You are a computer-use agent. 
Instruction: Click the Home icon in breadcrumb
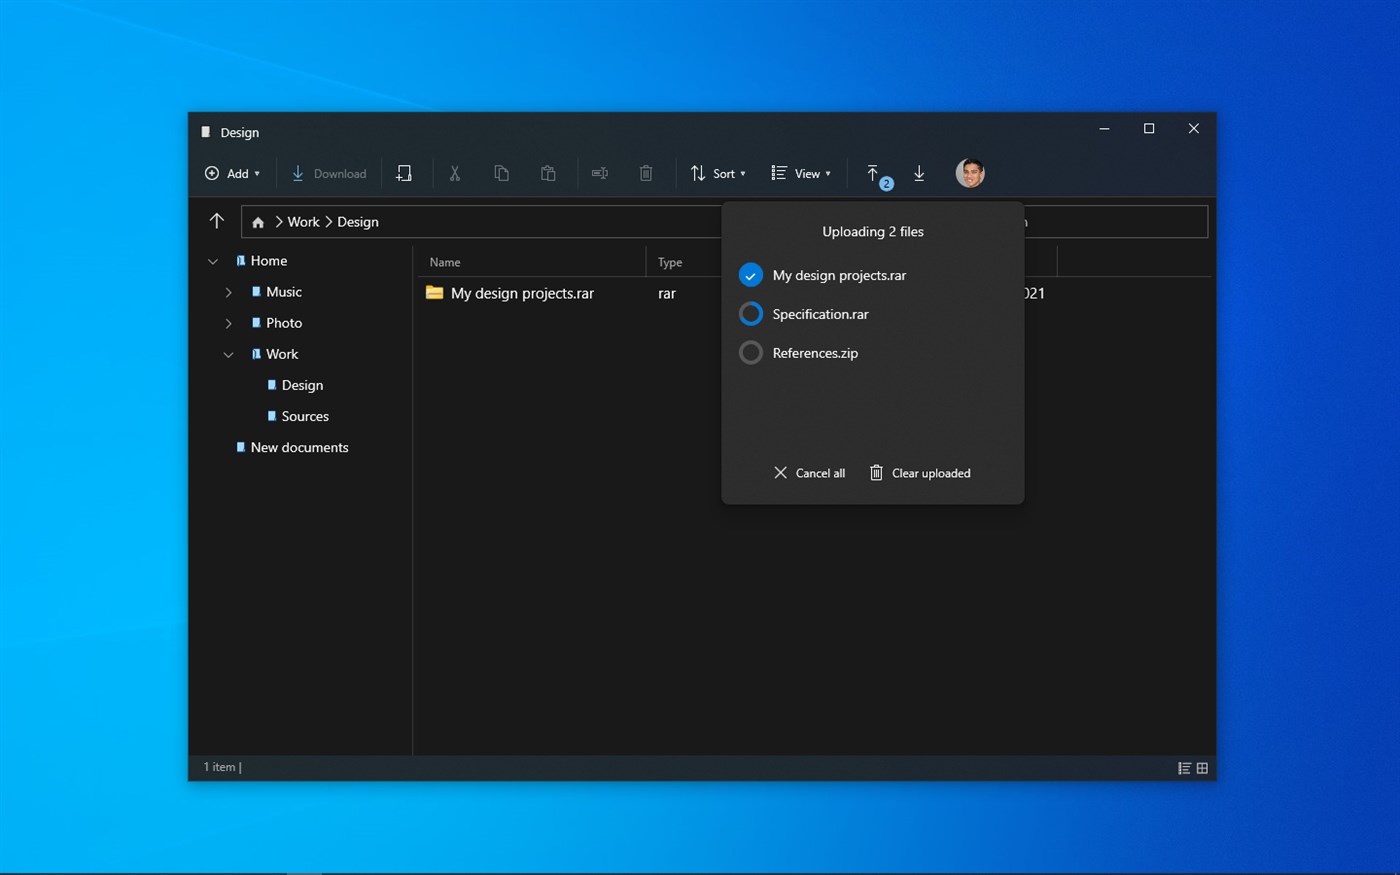point(258,222)
